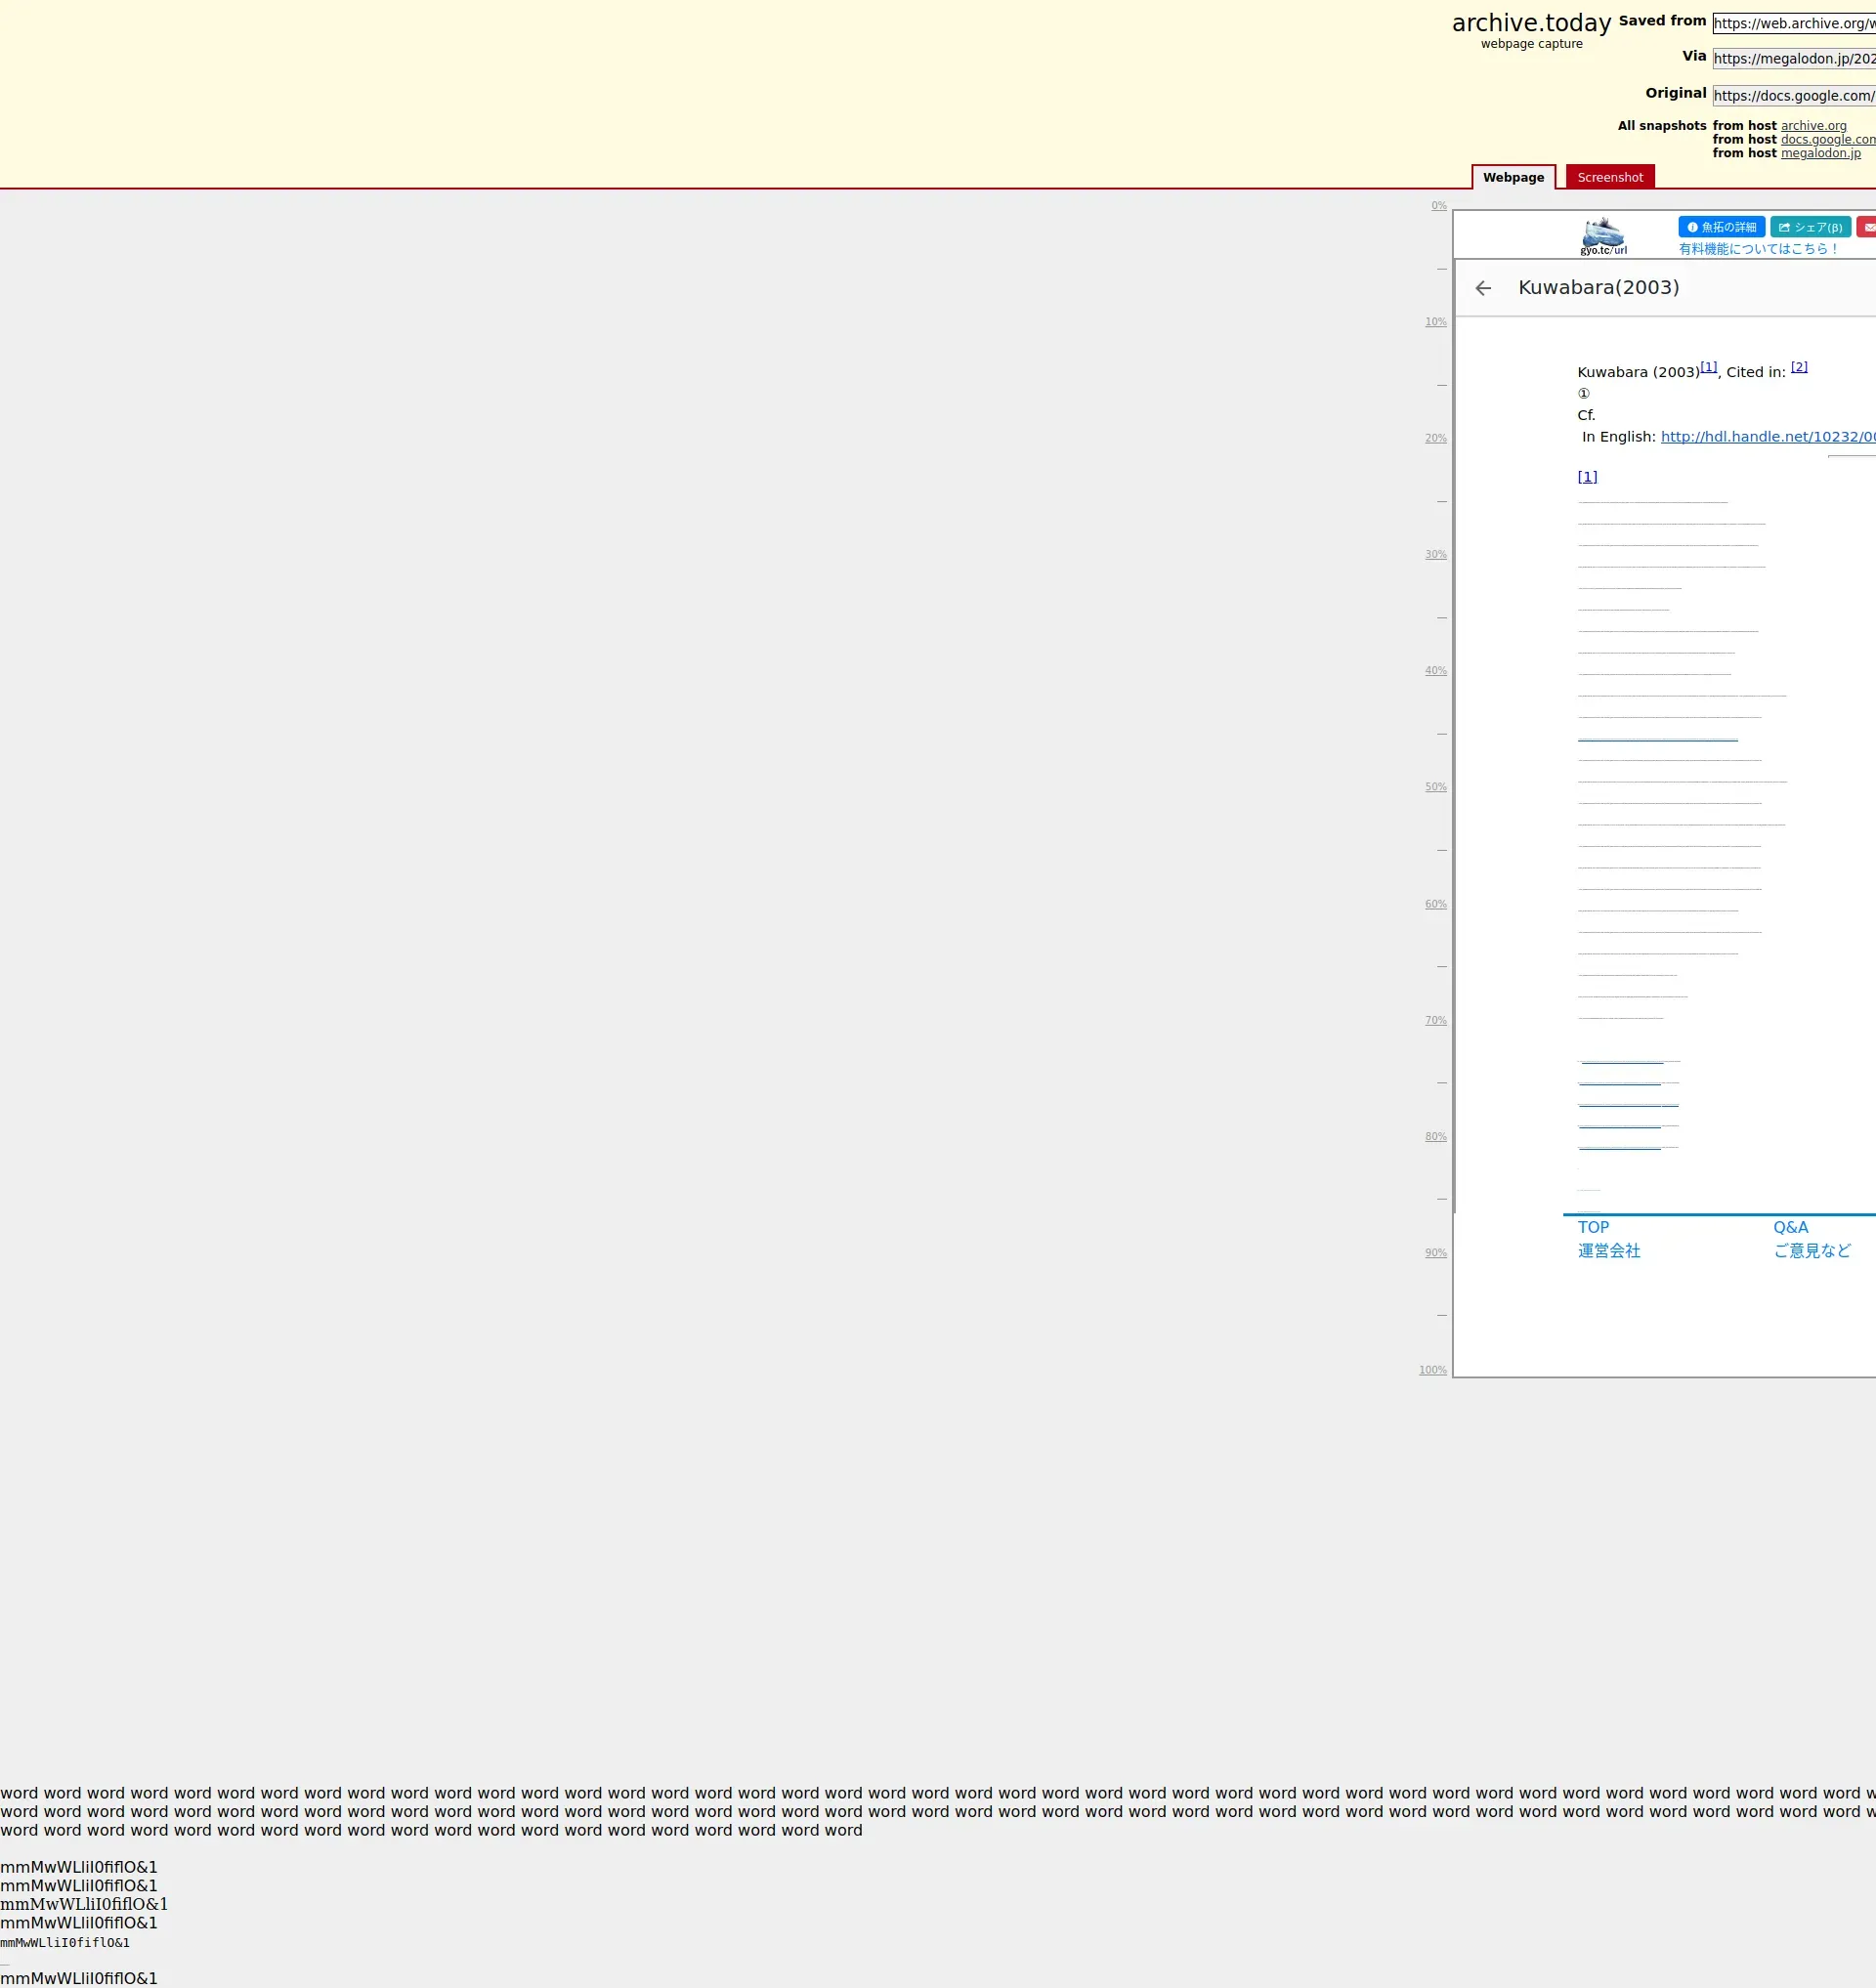Follow the hdl.handle.net English link

pyautogui.click(x=1767, y=437)
